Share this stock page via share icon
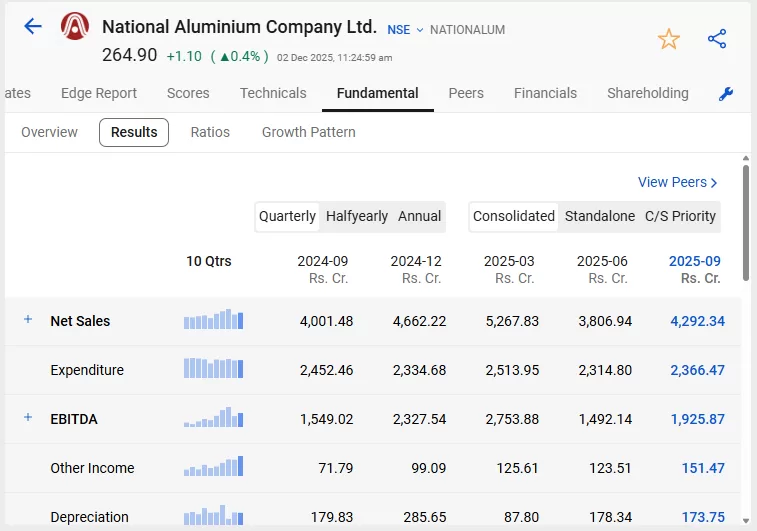Screen dimensions: 757x531 (x=717, y=39)
